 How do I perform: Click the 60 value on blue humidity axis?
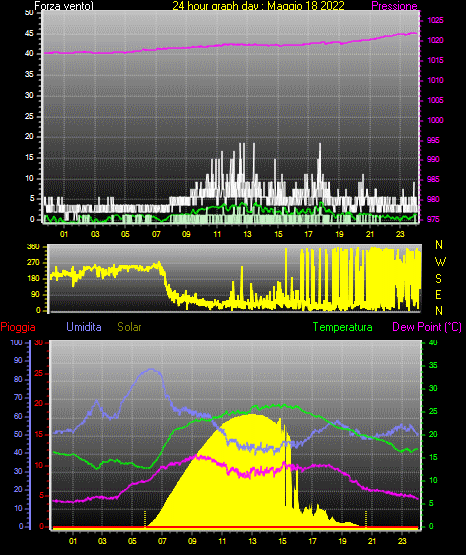click(x=18, y=416)
